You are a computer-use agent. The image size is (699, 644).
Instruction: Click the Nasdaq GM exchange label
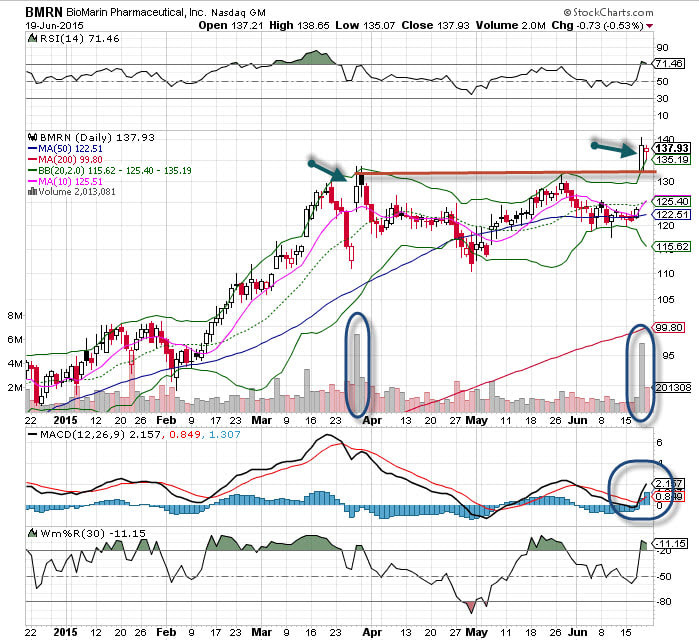click(238, 13)
